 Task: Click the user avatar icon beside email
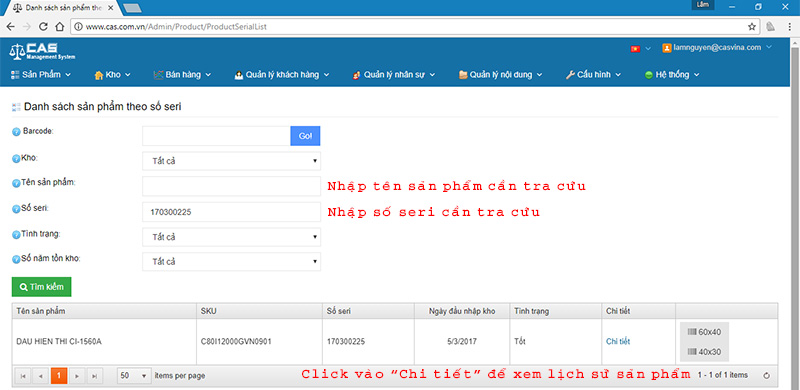tap(666, 48)
